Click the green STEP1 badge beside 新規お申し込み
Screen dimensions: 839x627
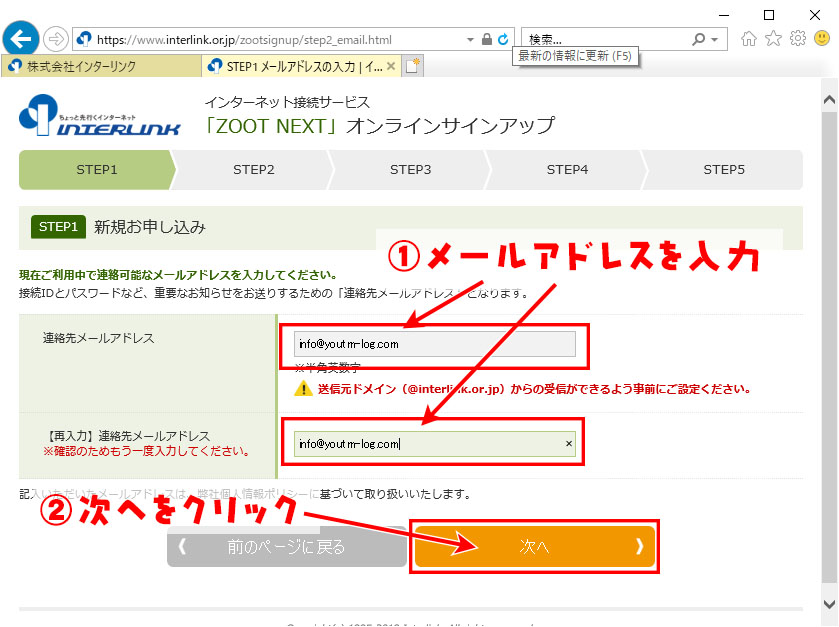pyautogui.click(x=58, y=227)
